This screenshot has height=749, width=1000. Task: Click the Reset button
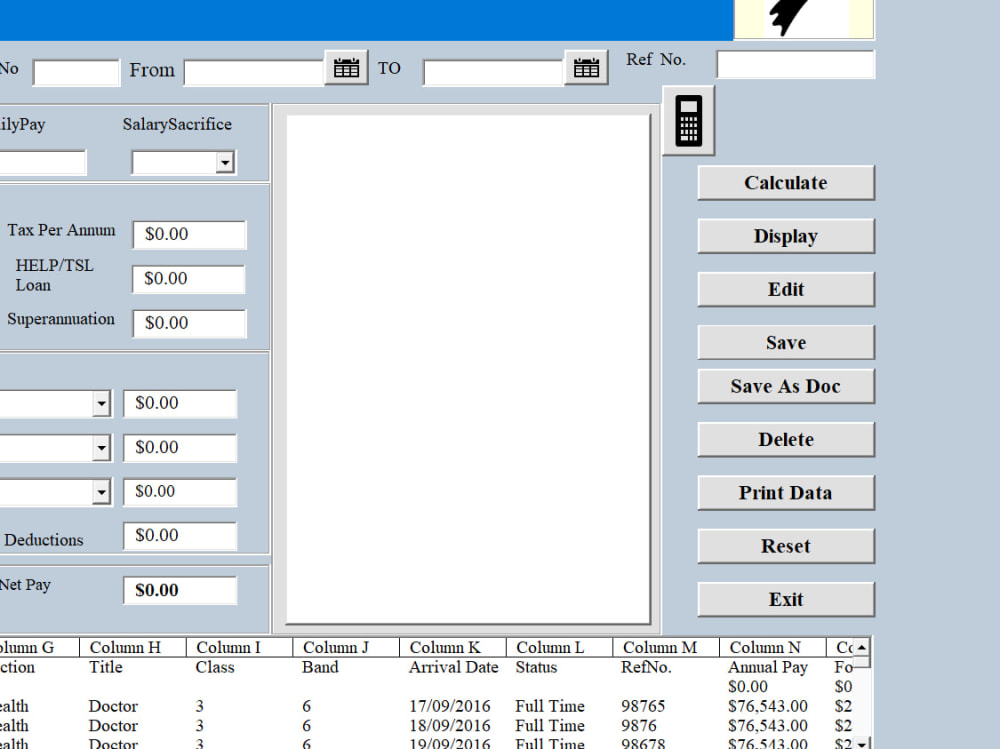(x=786, y=546)
